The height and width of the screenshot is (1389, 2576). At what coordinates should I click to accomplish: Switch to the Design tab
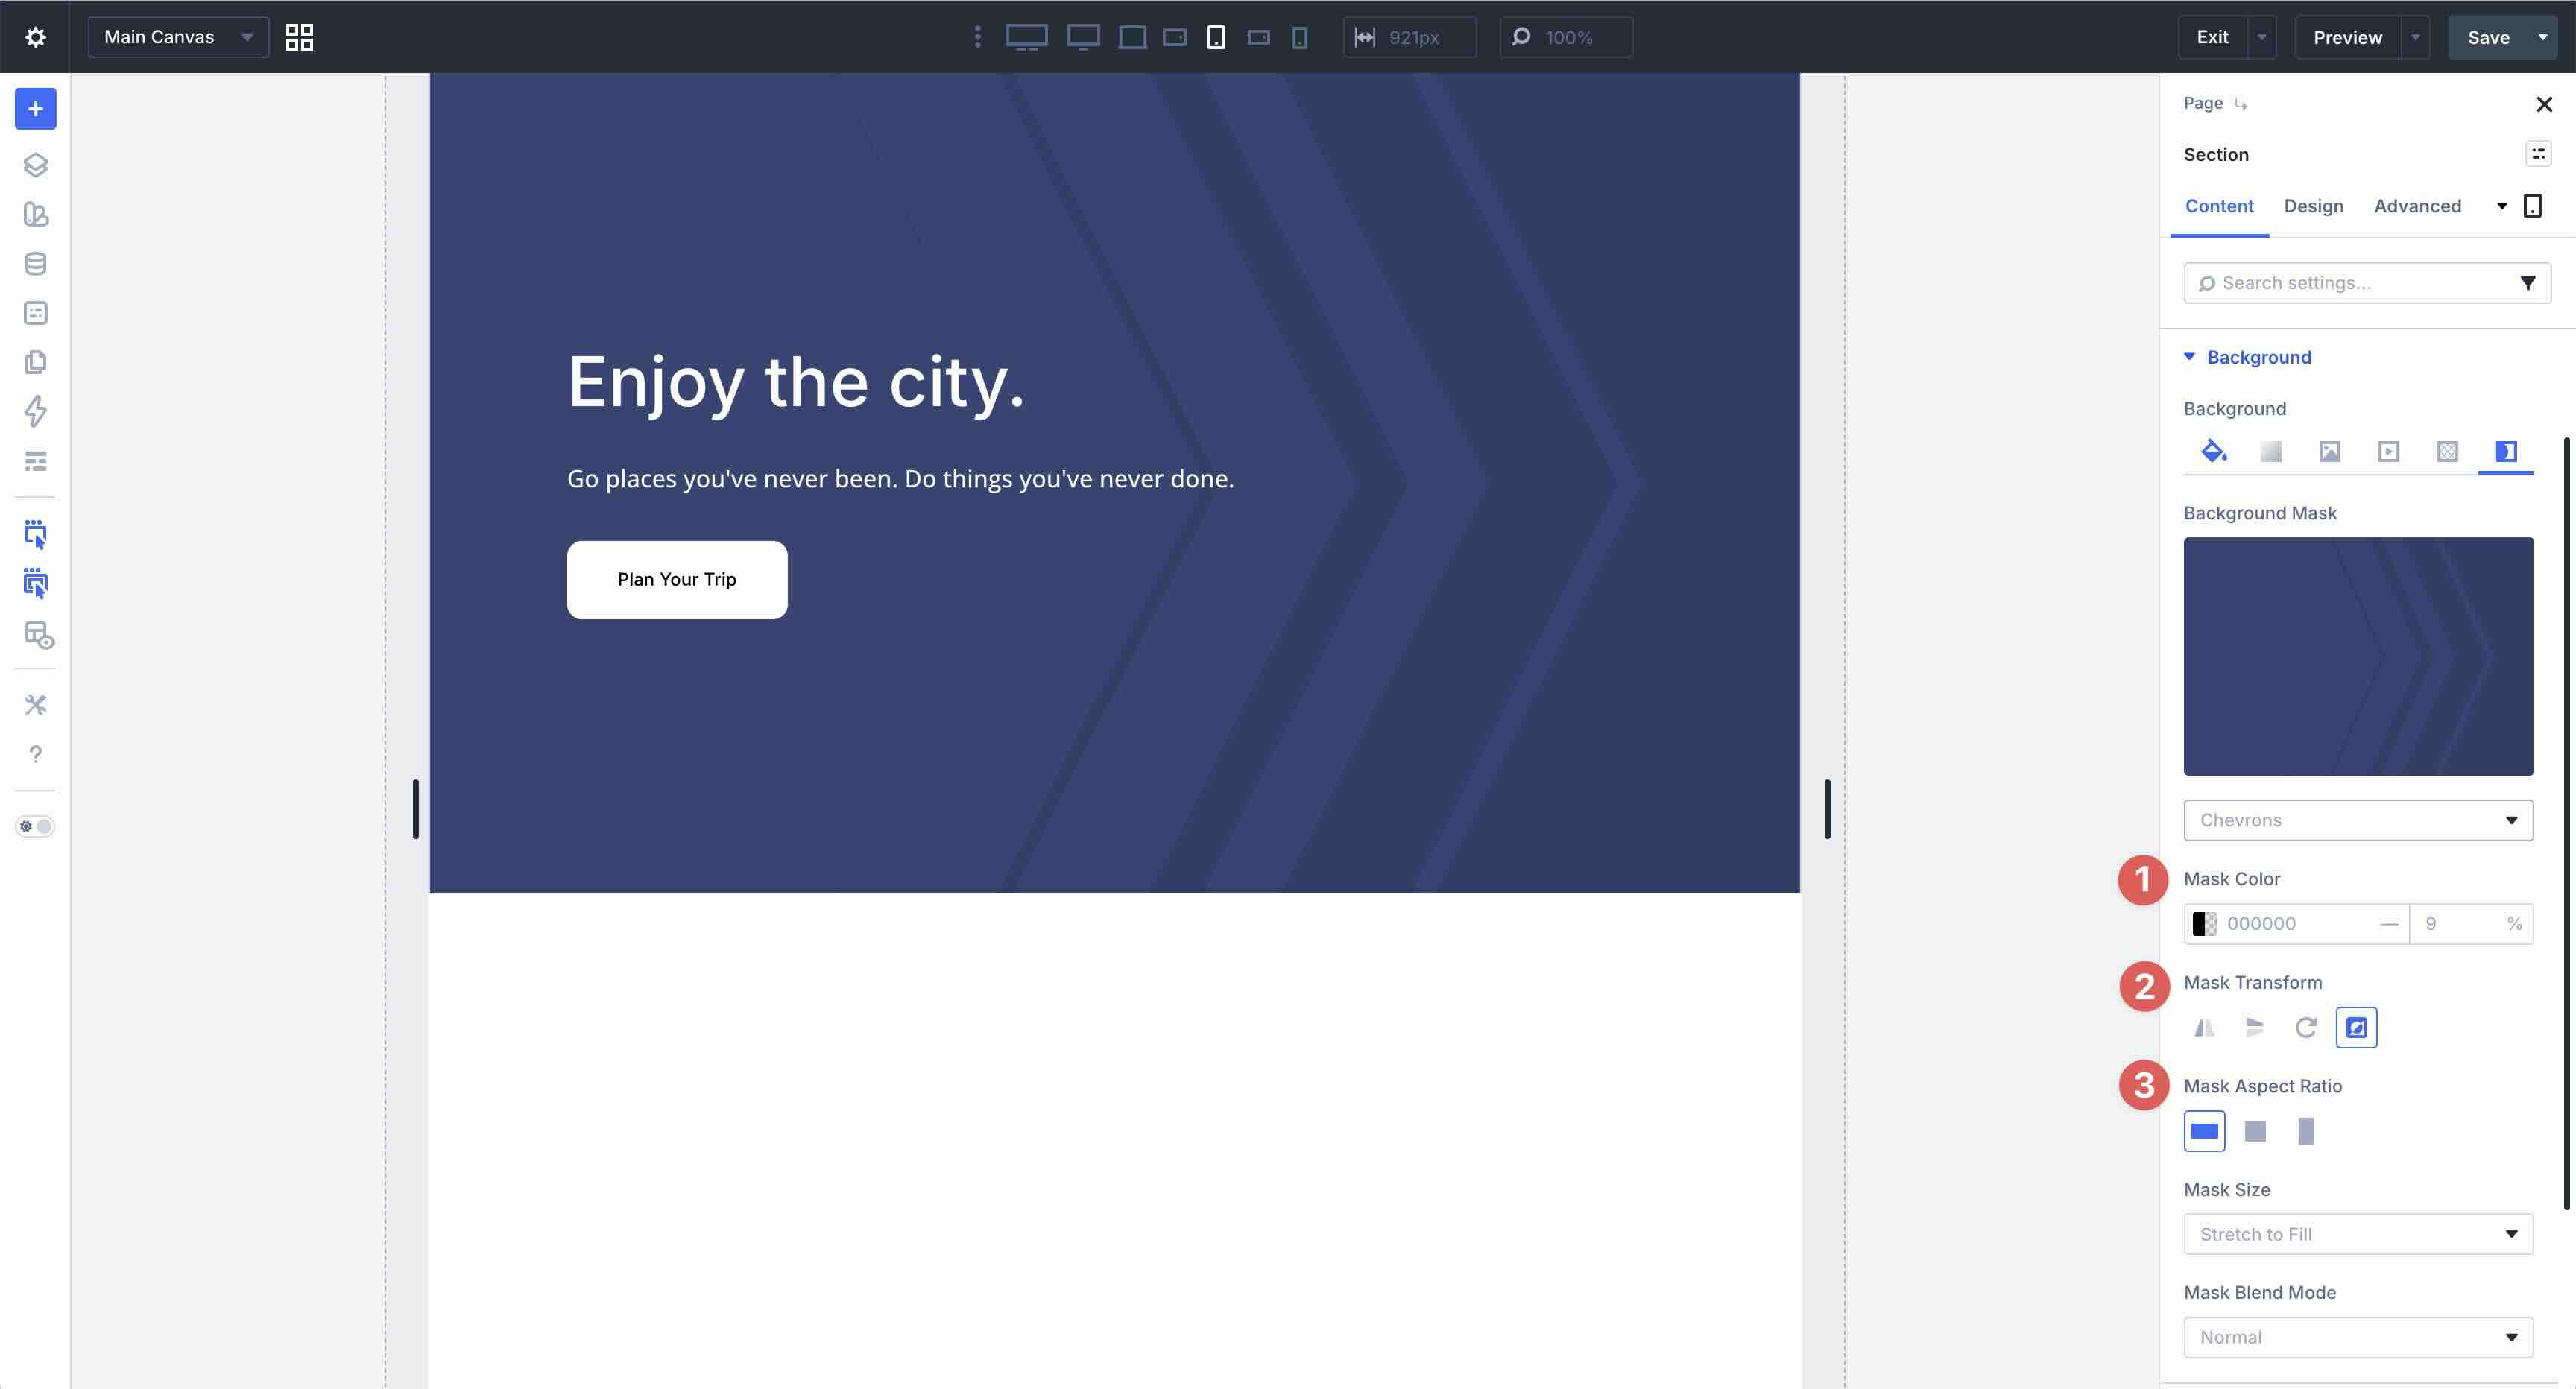click(x=2313, y=205)
